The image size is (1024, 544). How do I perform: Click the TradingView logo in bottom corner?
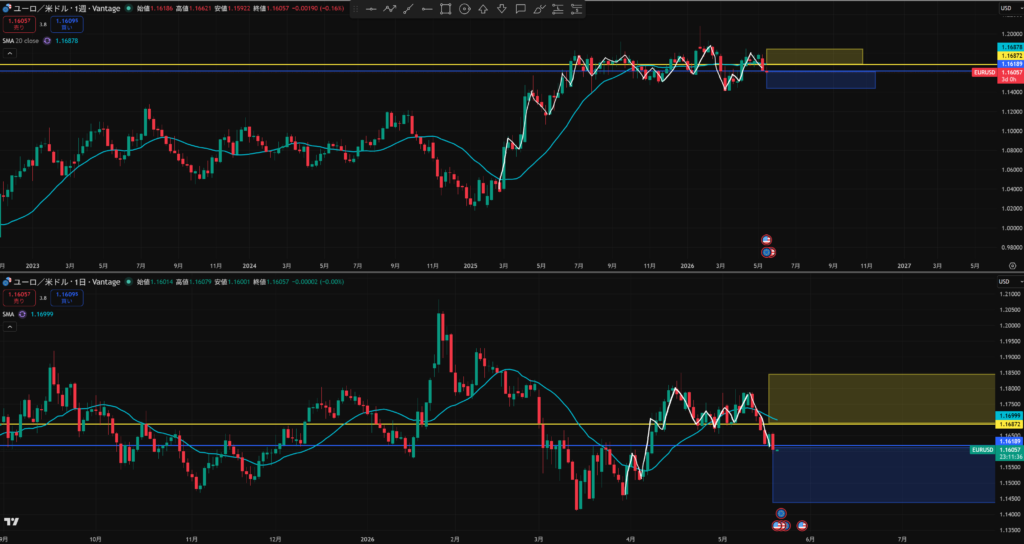11,521
